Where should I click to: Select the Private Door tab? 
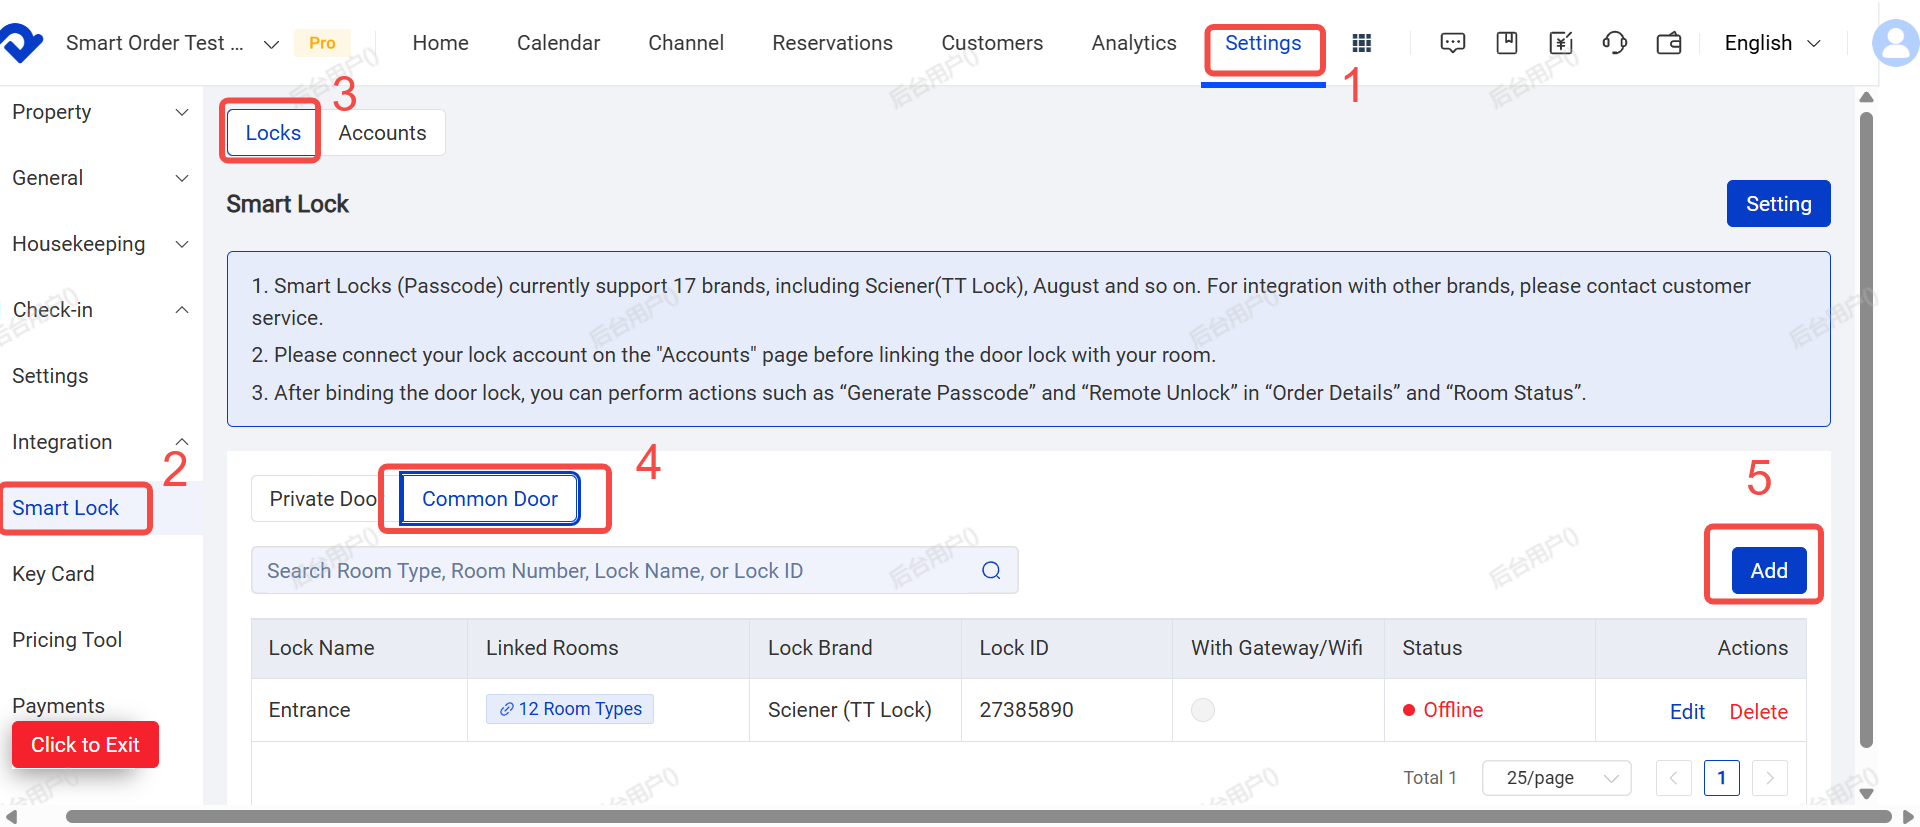tap(324, 499)
